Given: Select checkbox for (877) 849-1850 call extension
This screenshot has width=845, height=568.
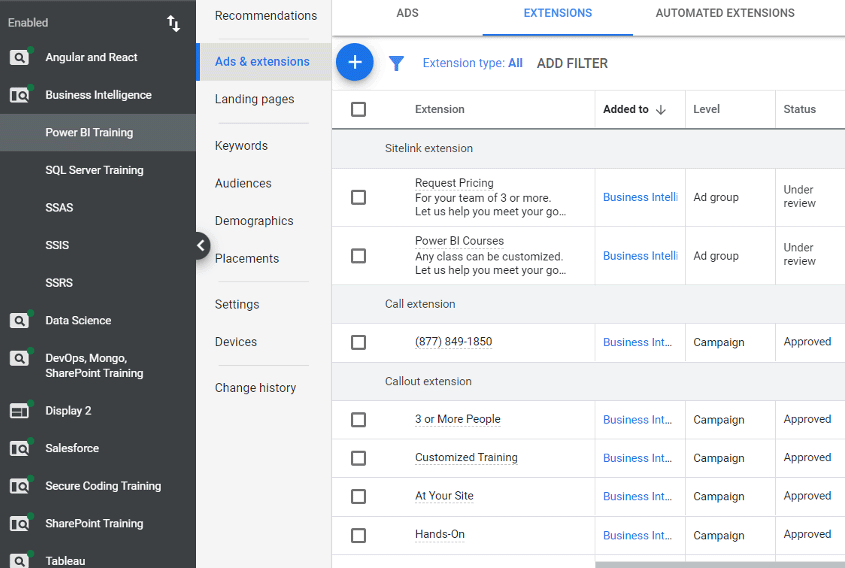Looking at the screenshot, I should 358,342.
